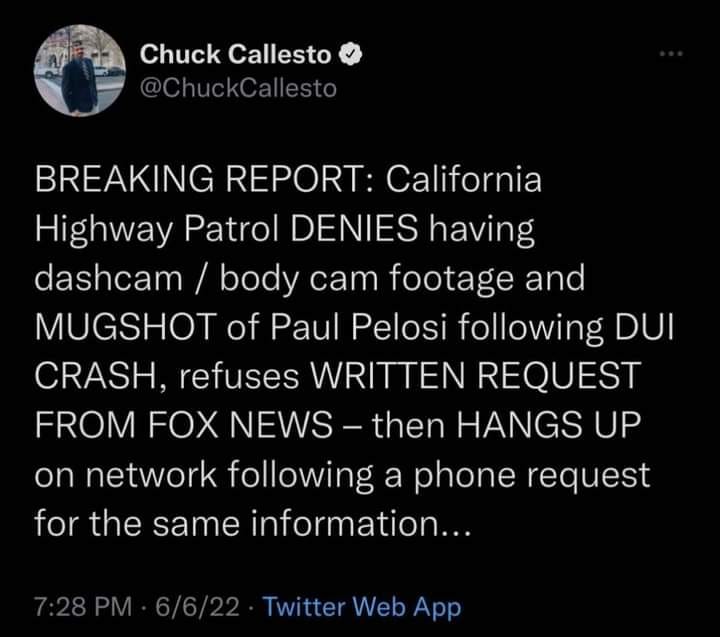Open the Twitter Web App source link

[361, 606]
